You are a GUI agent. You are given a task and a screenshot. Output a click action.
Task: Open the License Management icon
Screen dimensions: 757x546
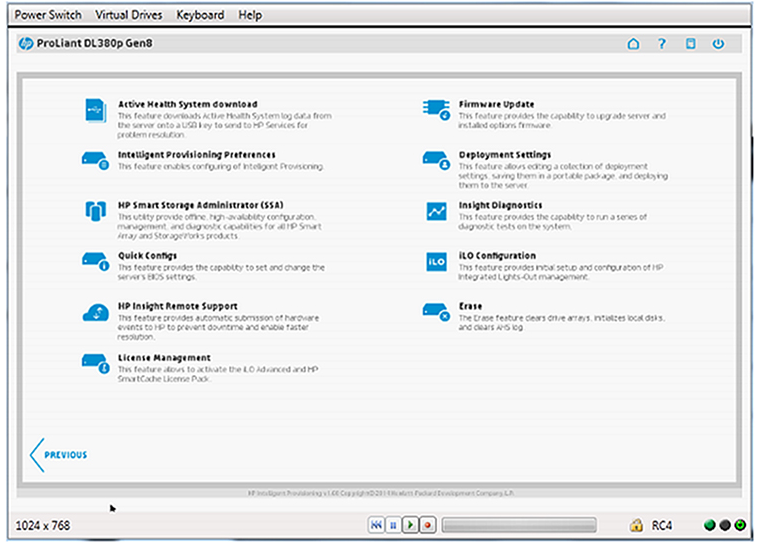tap(95, 364)
